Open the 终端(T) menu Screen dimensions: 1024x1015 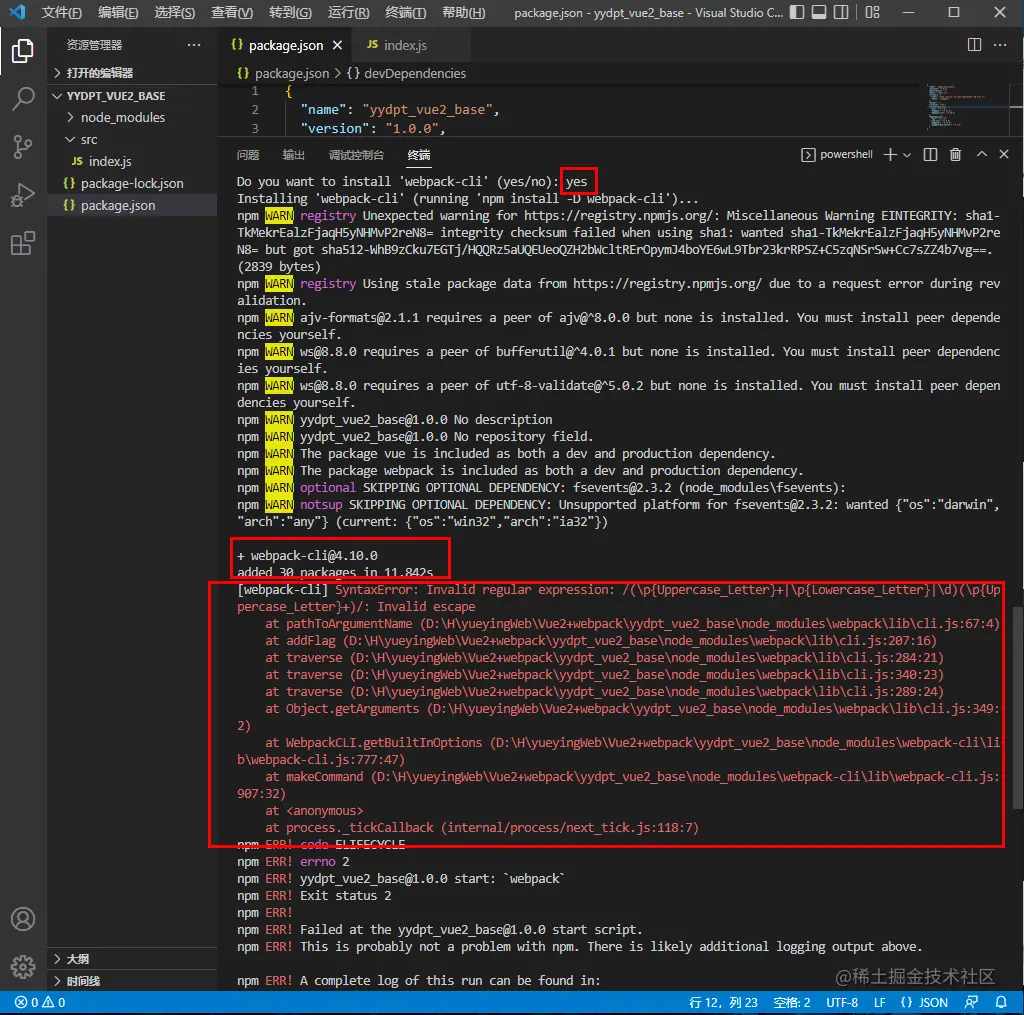[406, 12]
